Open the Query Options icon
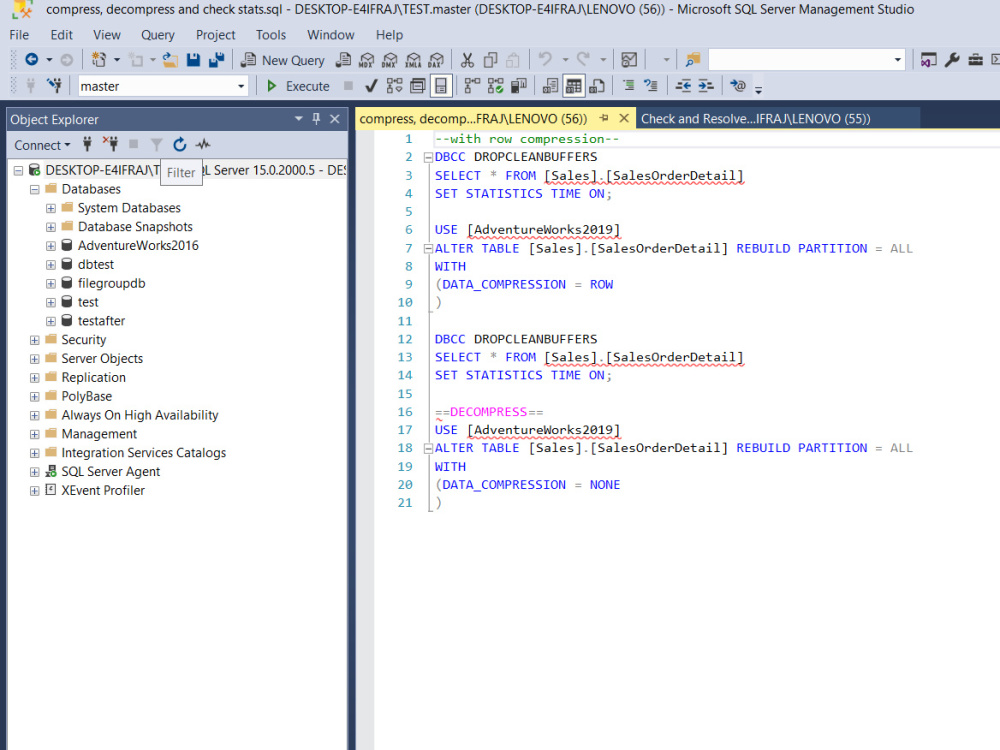 click(x=418, y=85)
